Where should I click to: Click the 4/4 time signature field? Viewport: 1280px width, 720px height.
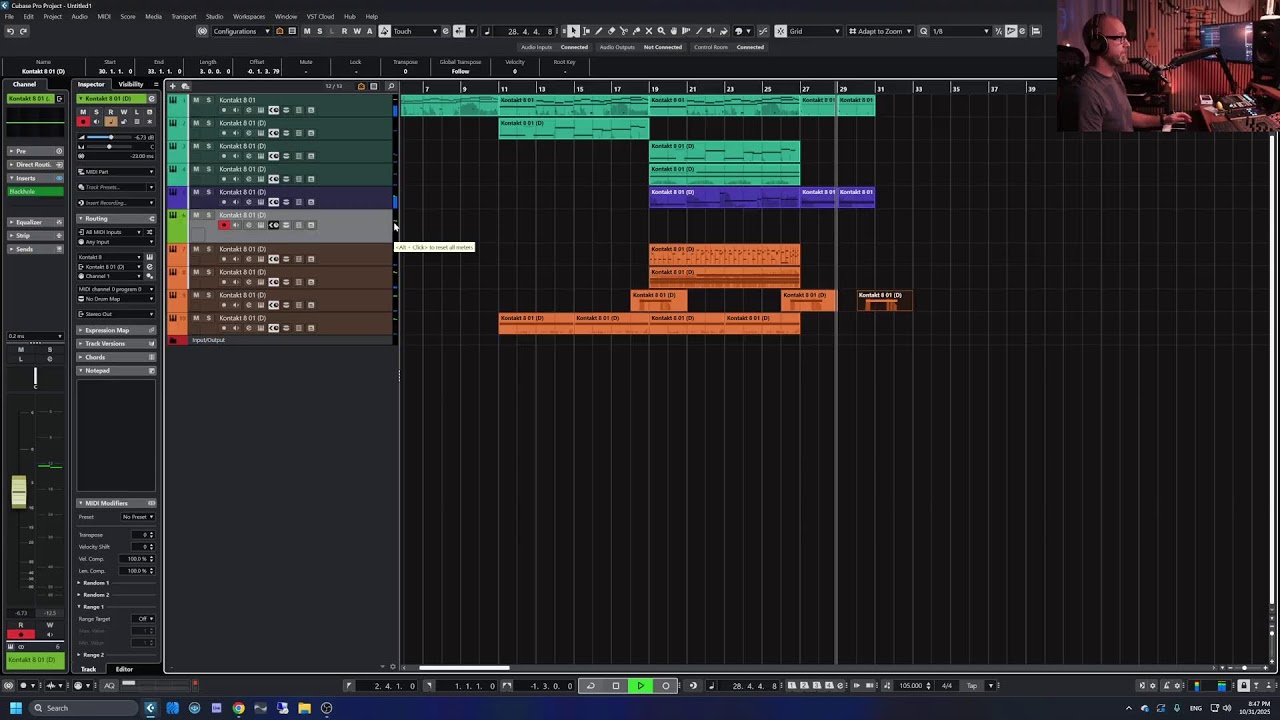coord(946,686)
